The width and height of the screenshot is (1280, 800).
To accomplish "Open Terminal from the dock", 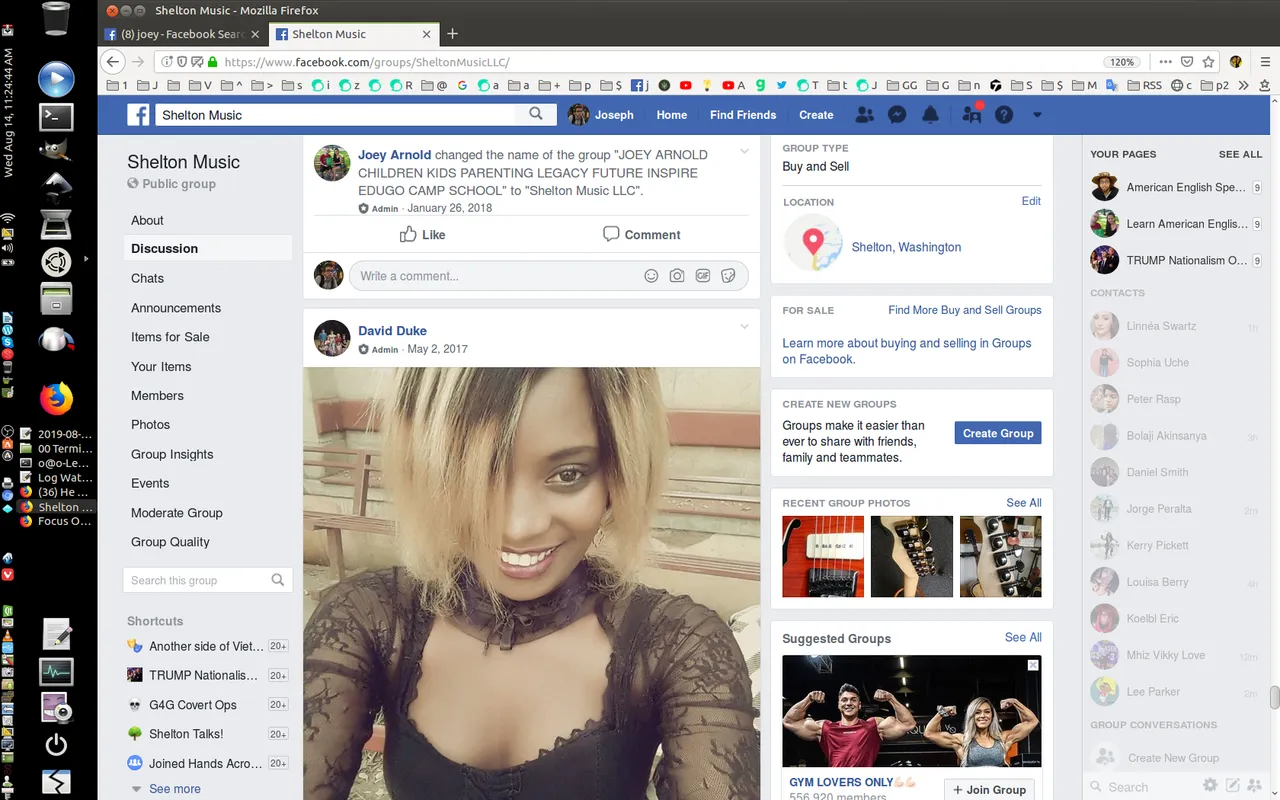I will point(56,116).
